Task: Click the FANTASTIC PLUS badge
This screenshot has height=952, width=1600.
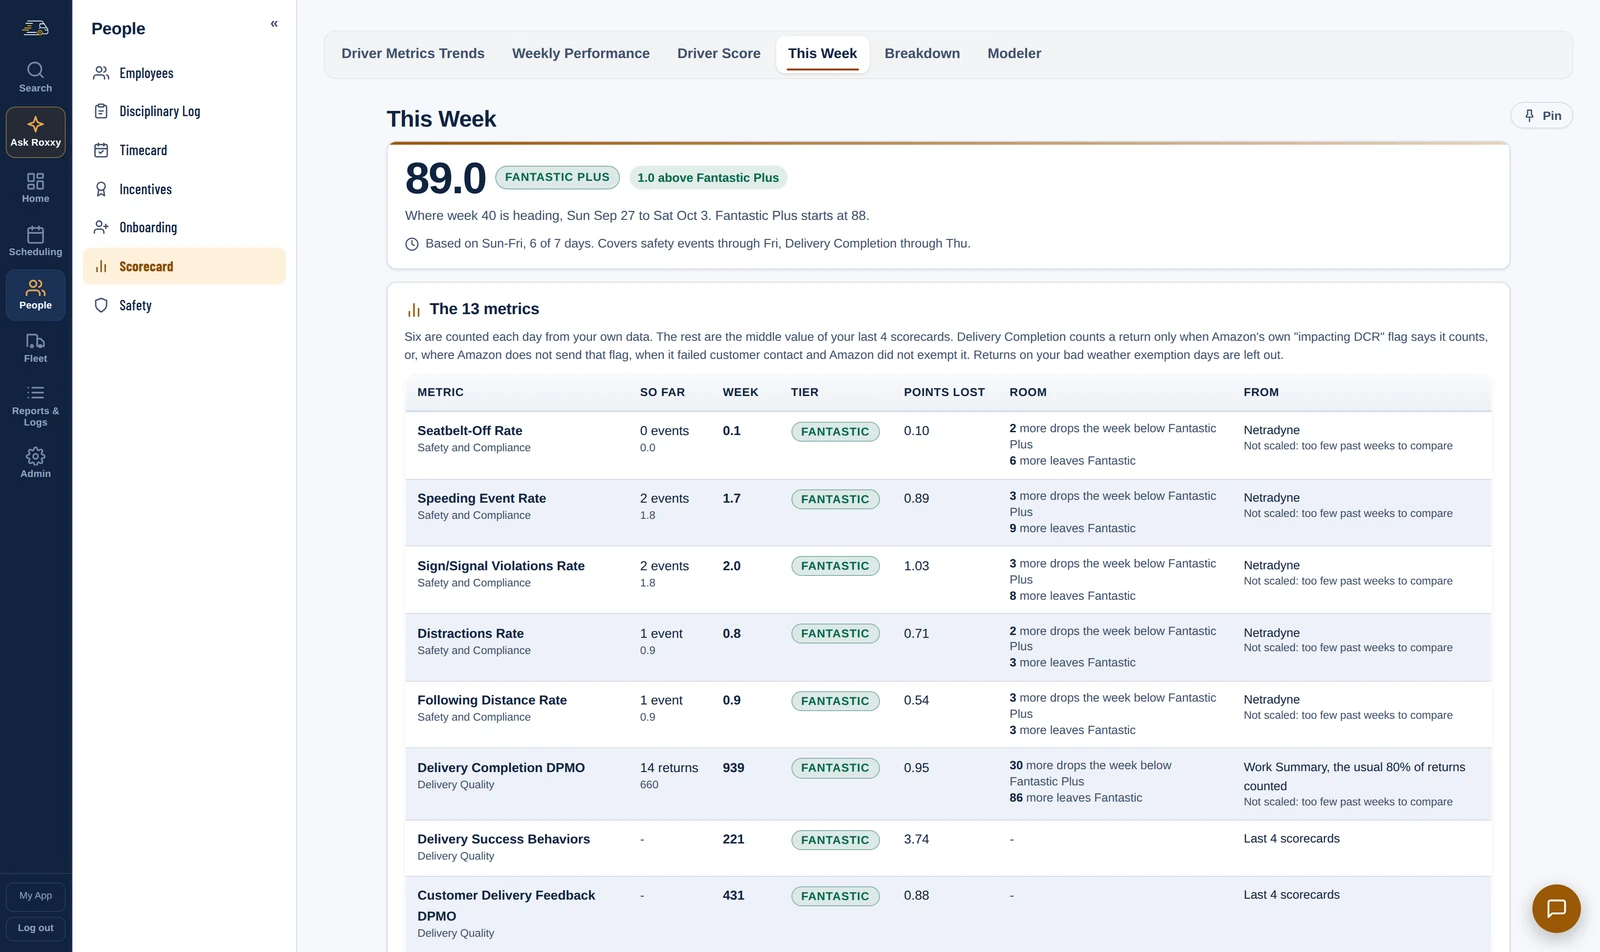Action: 557,178
